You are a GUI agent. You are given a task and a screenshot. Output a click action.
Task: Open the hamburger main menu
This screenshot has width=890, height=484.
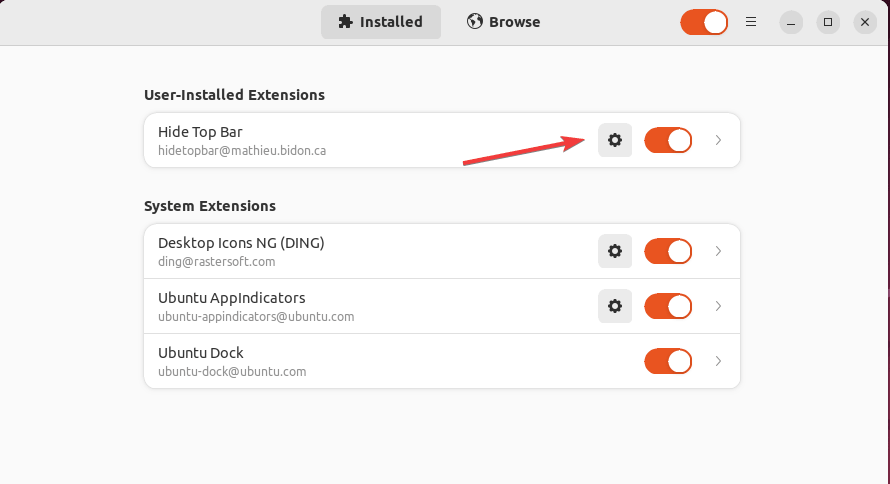[751, 22]
